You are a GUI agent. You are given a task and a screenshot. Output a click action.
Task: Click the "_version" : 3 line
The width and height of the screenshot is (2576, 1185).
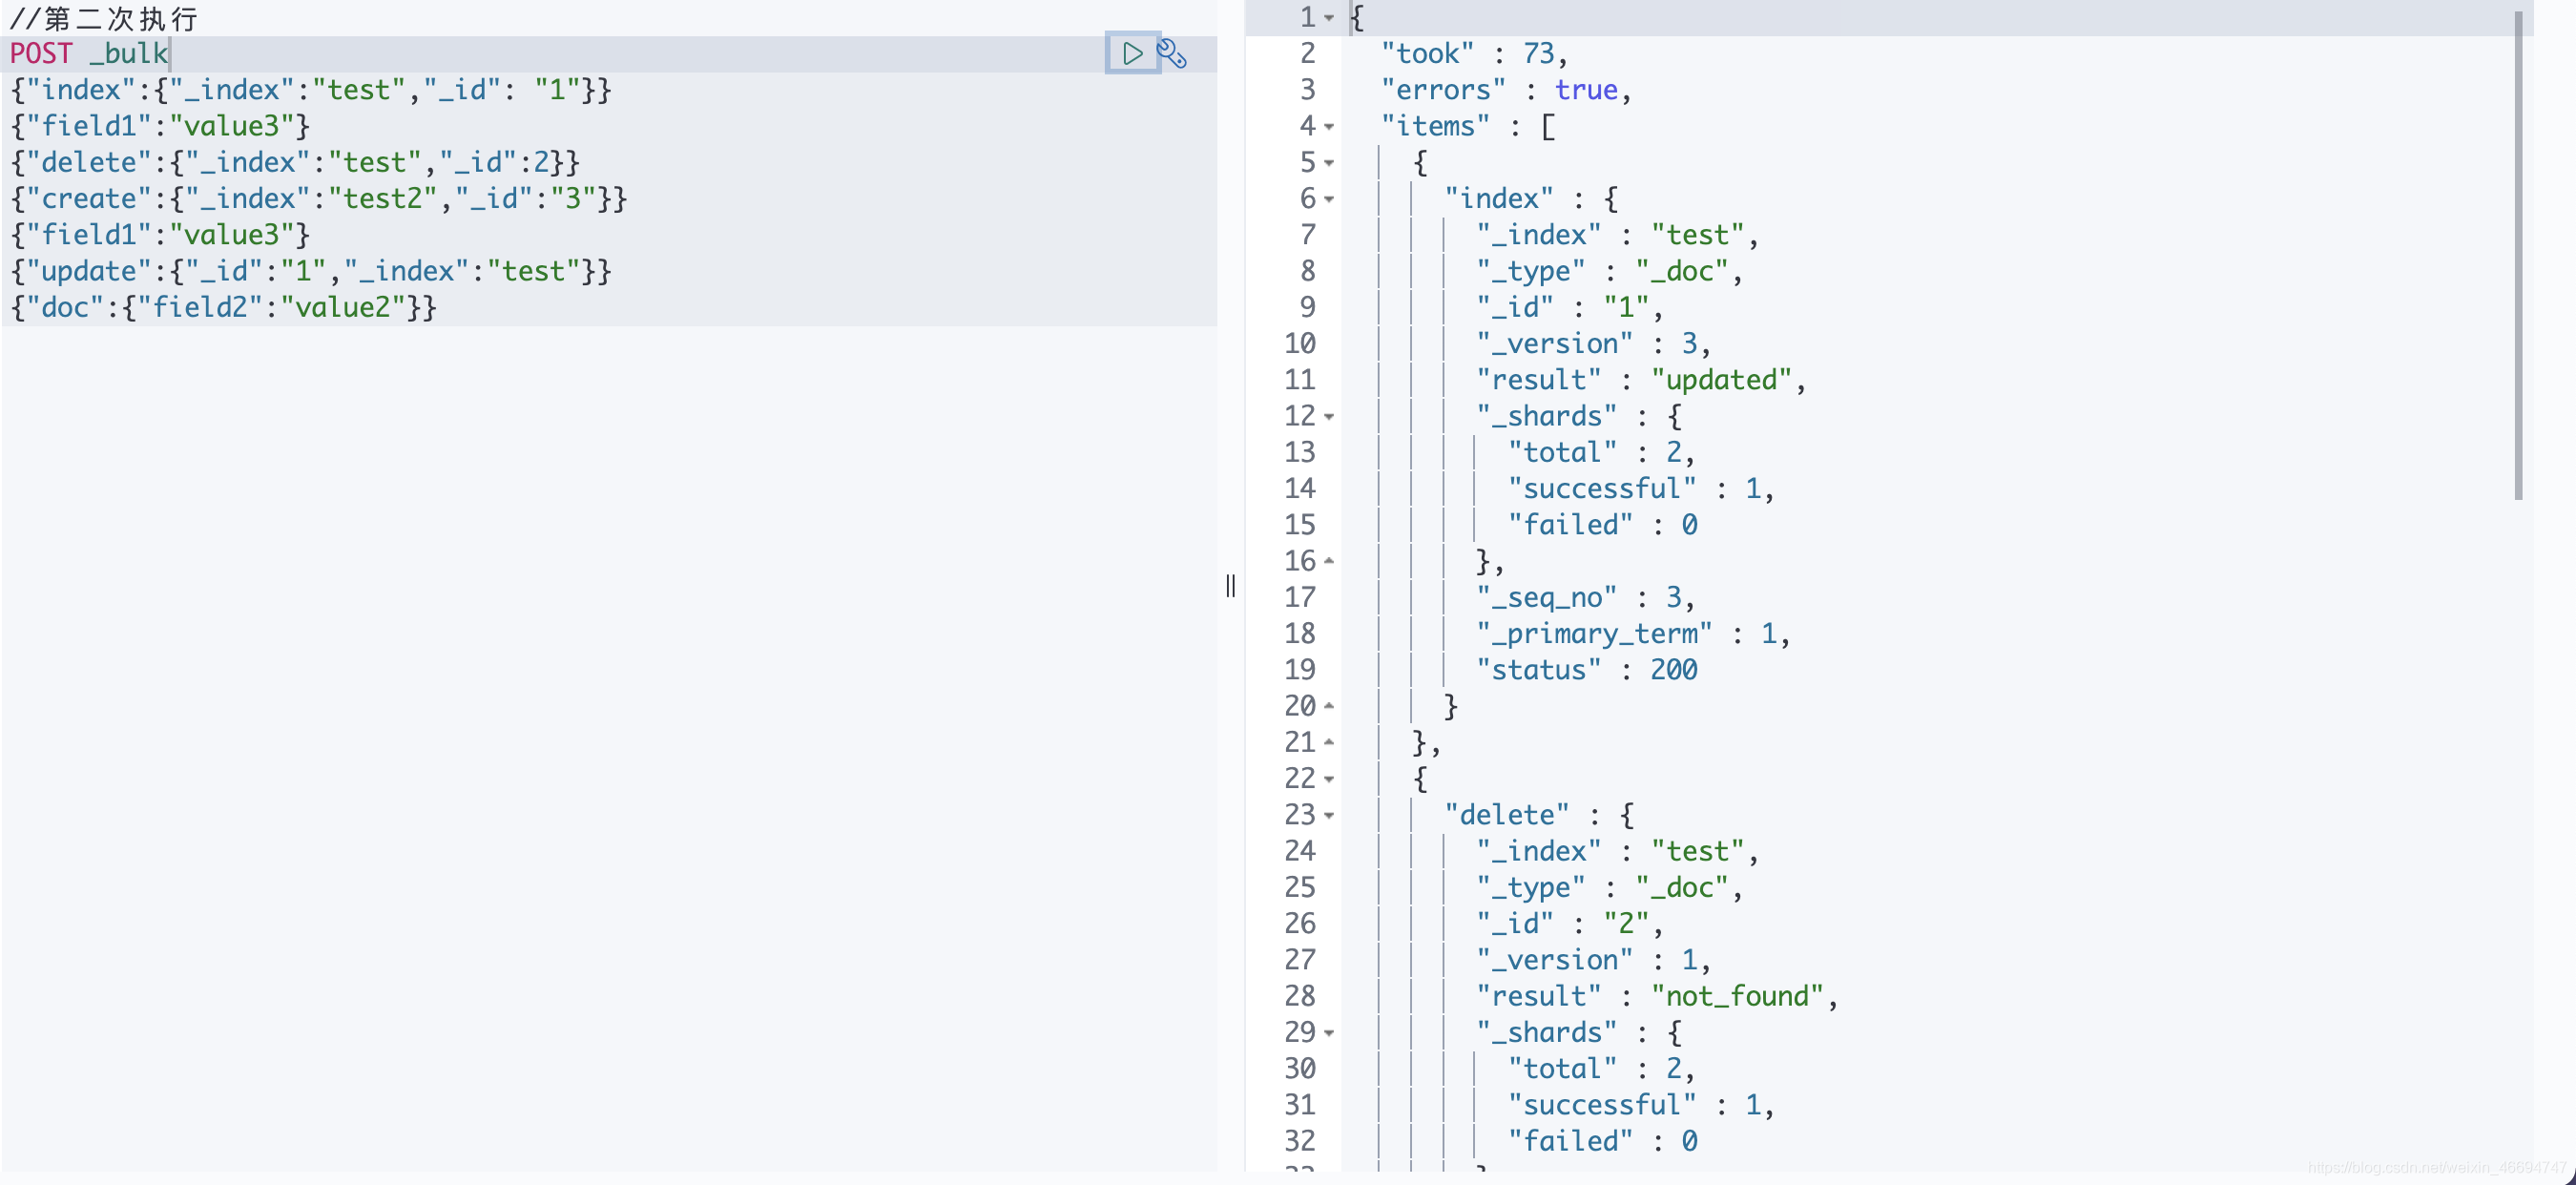pos(1594,344)
